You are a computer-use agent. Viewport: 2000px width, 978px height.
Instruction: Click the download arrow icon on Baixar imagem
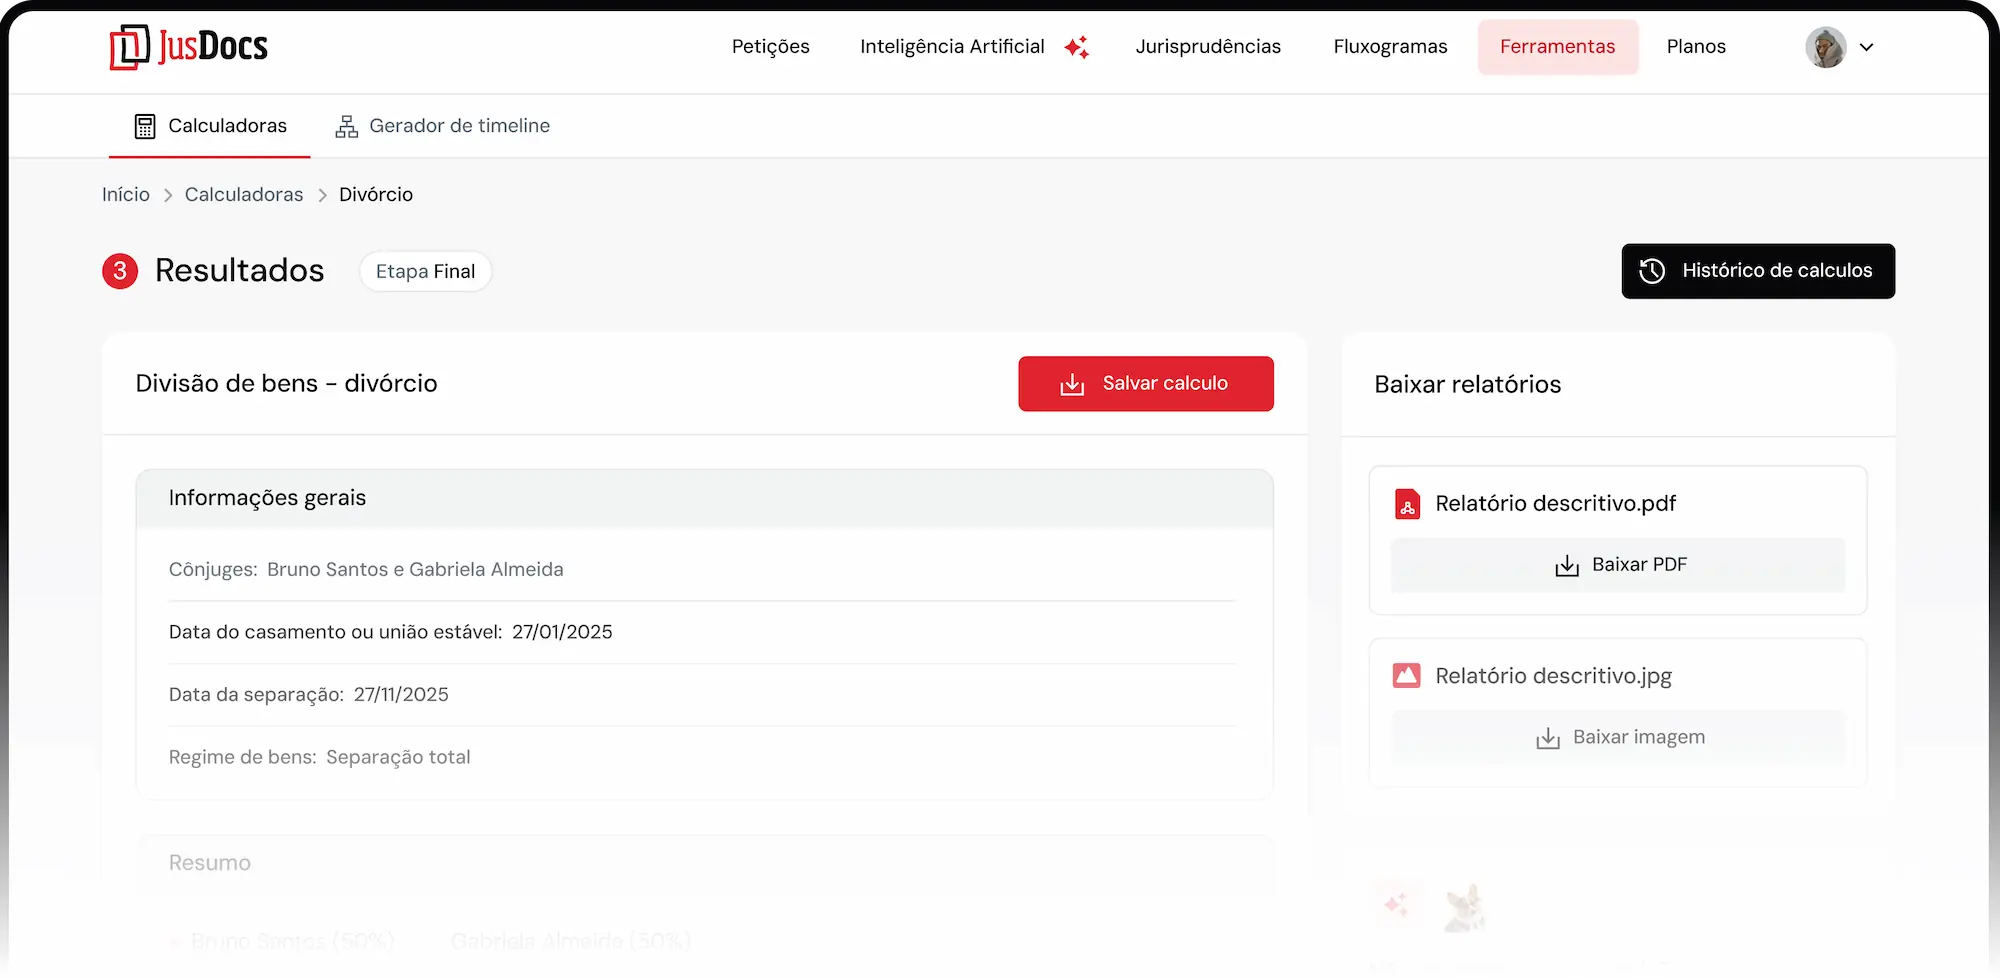1548,737
